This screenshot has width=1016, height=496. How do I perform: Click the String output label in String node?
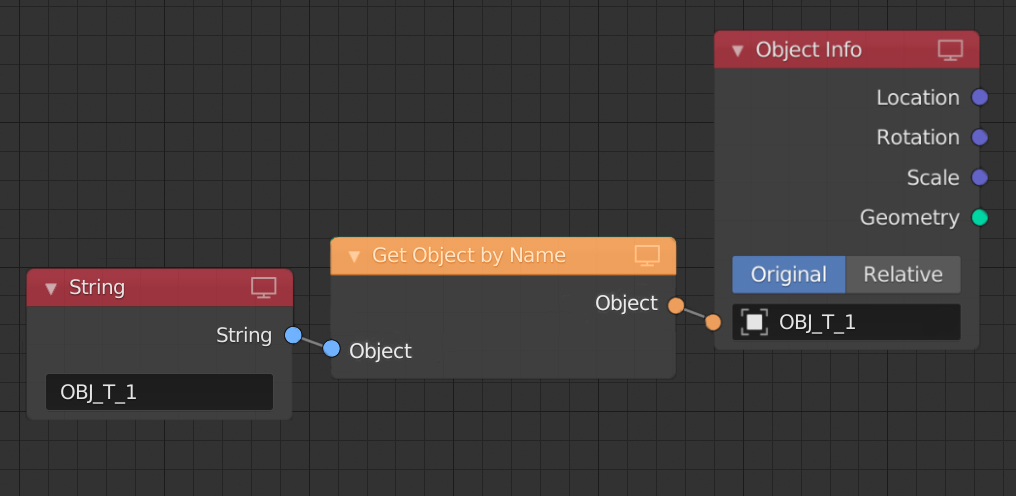(x=244, y=335)
